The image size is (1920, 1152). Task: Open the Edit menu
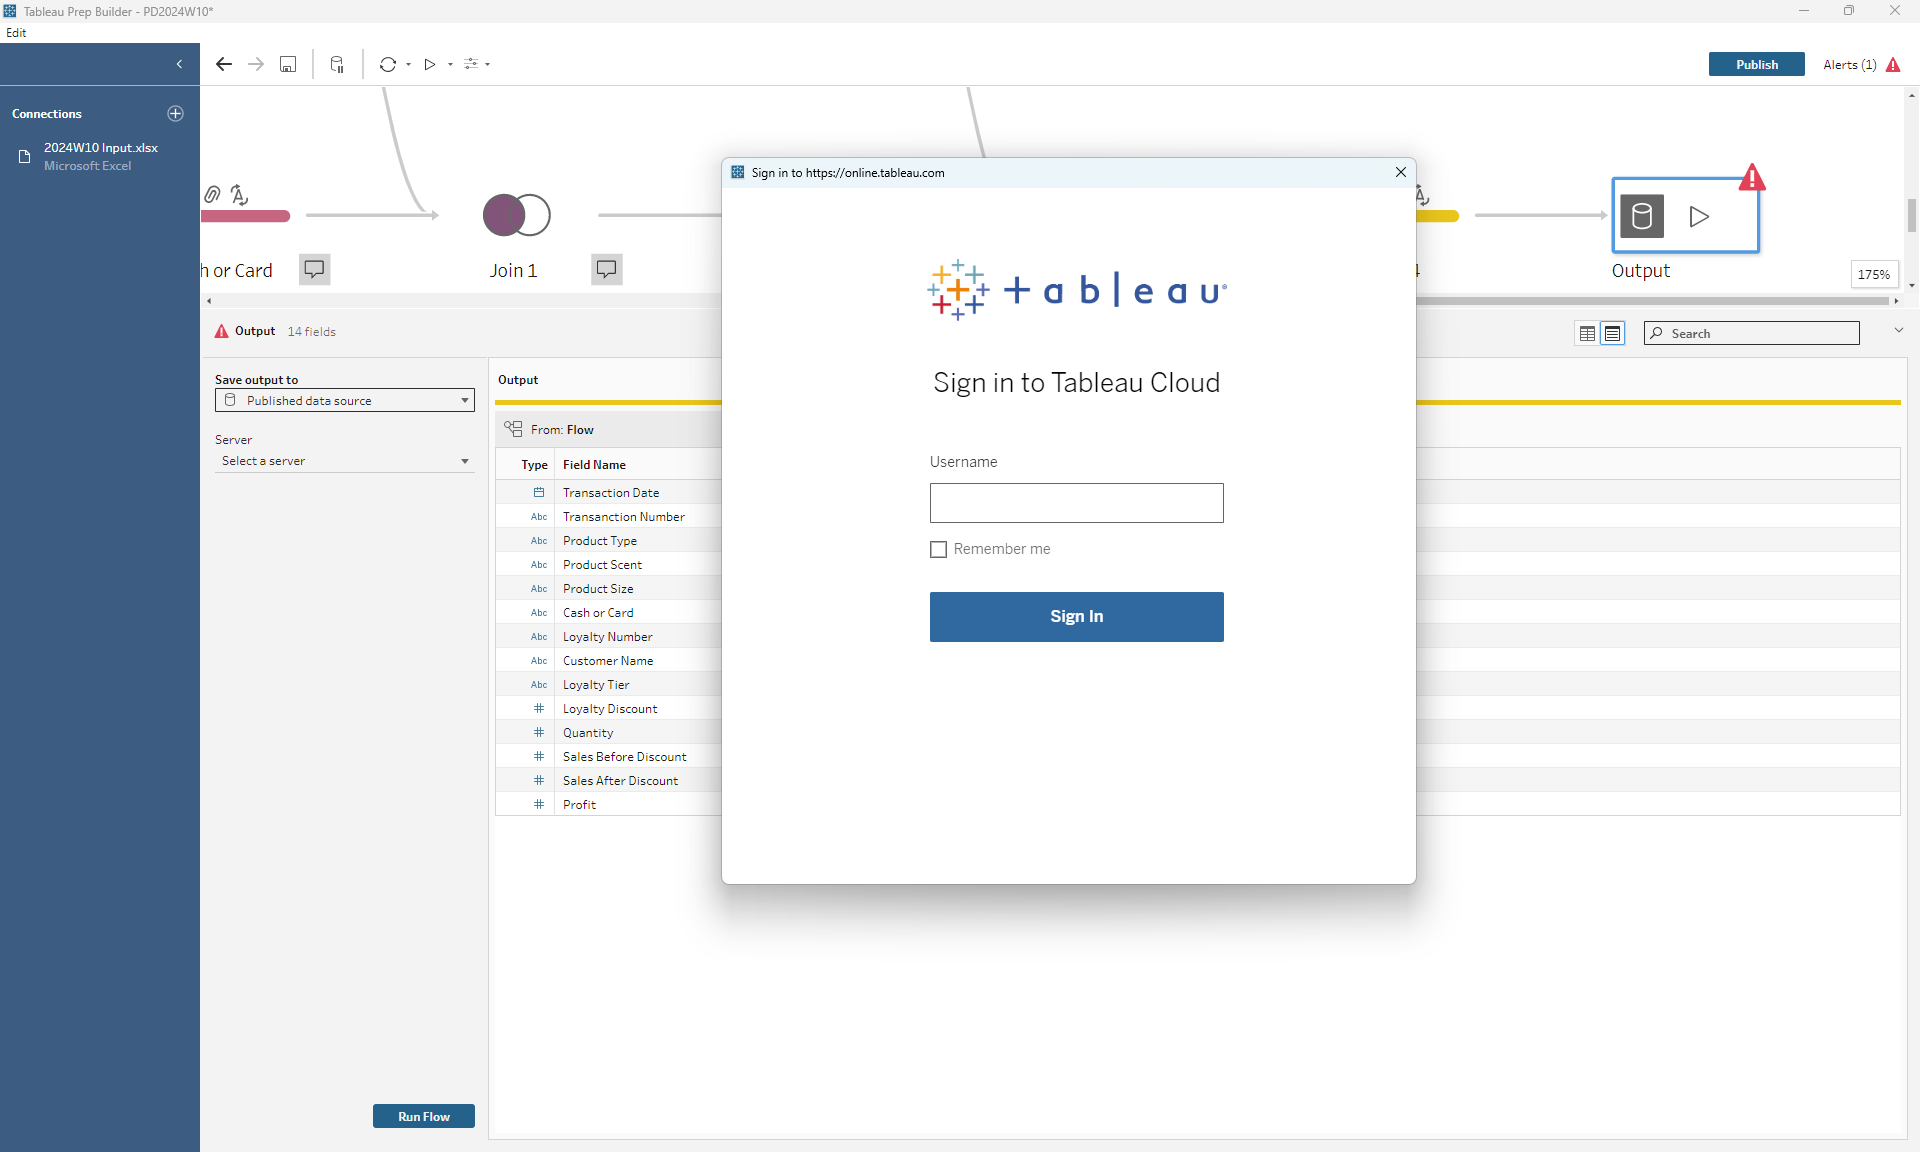pos(15,32)
